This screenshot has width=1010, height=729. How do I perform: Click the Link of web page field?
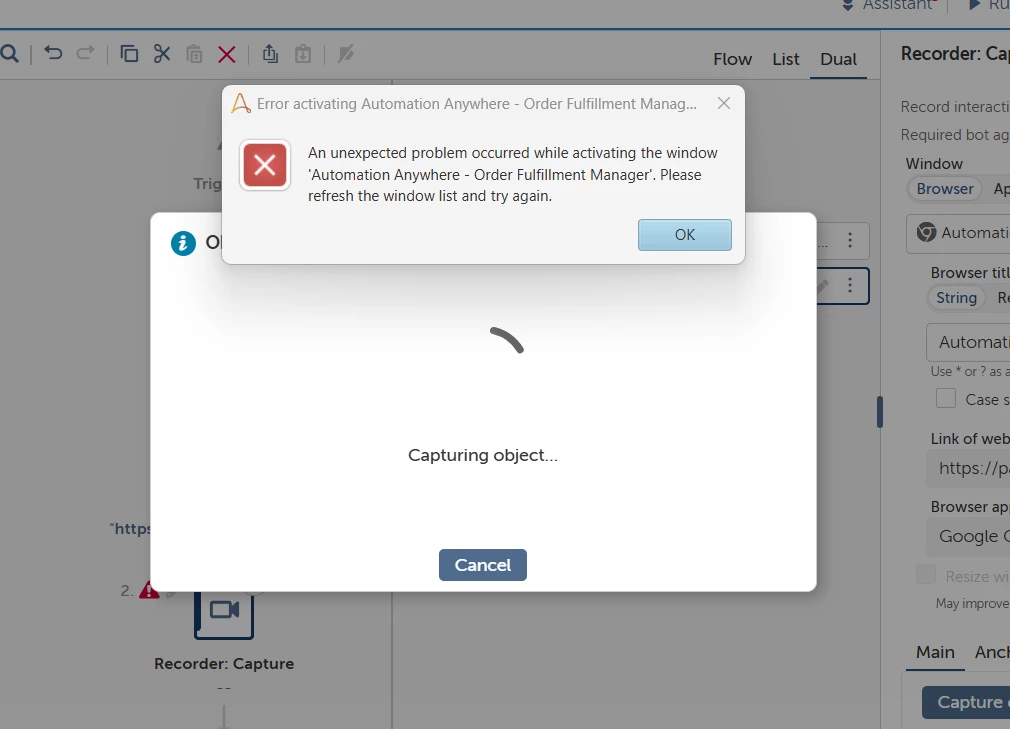click(x=969, y=468)
